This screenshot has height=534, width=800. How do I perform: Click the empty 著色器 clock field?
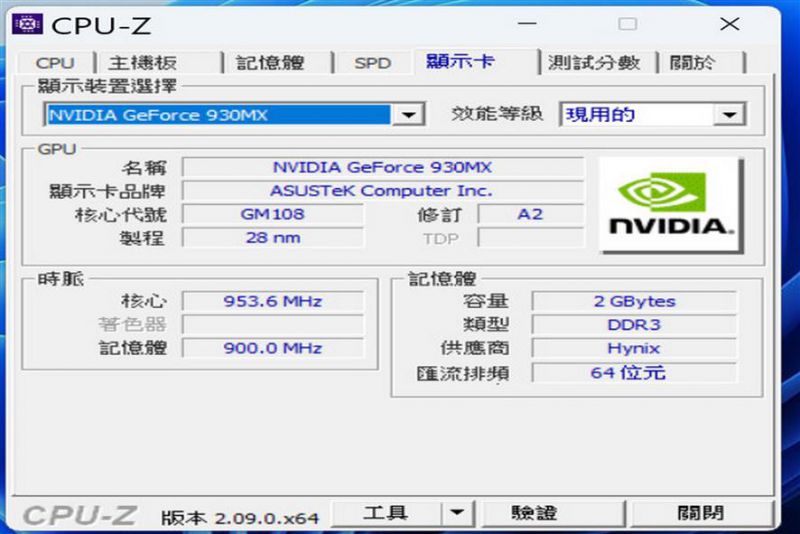(272, 324)
